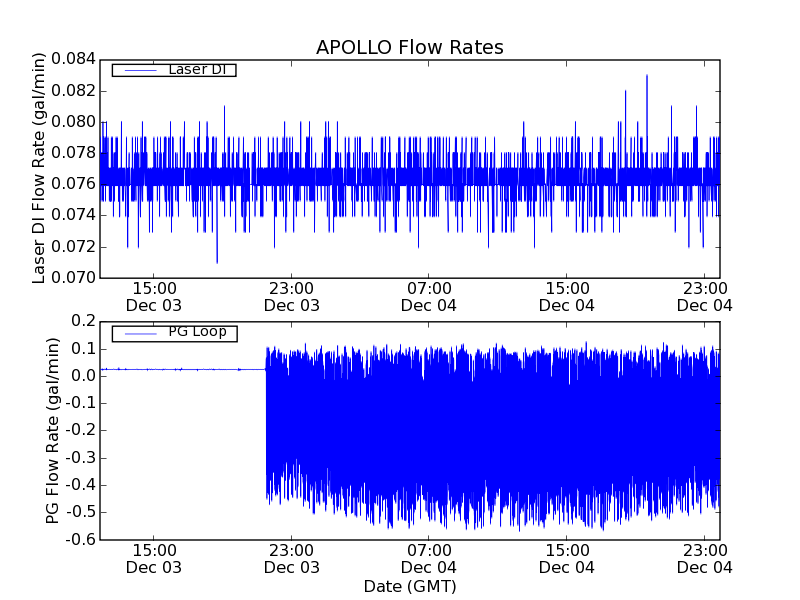The width and height of the screenshot is (800, 600).
Task: Click the 0.070 tick on Laser DI axis
Action: tap(73, 278)
